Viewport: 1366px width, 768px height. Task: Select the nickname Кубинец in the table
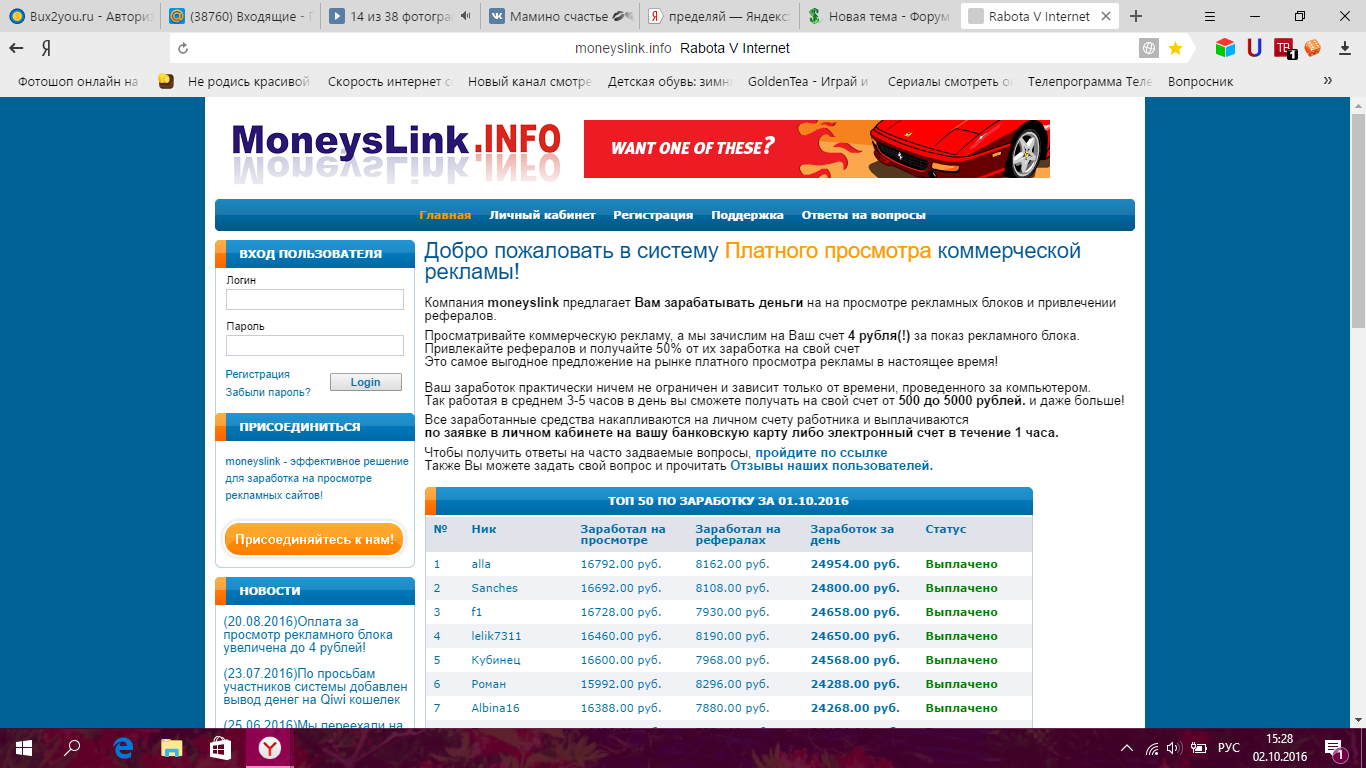(x=496, y=660)
